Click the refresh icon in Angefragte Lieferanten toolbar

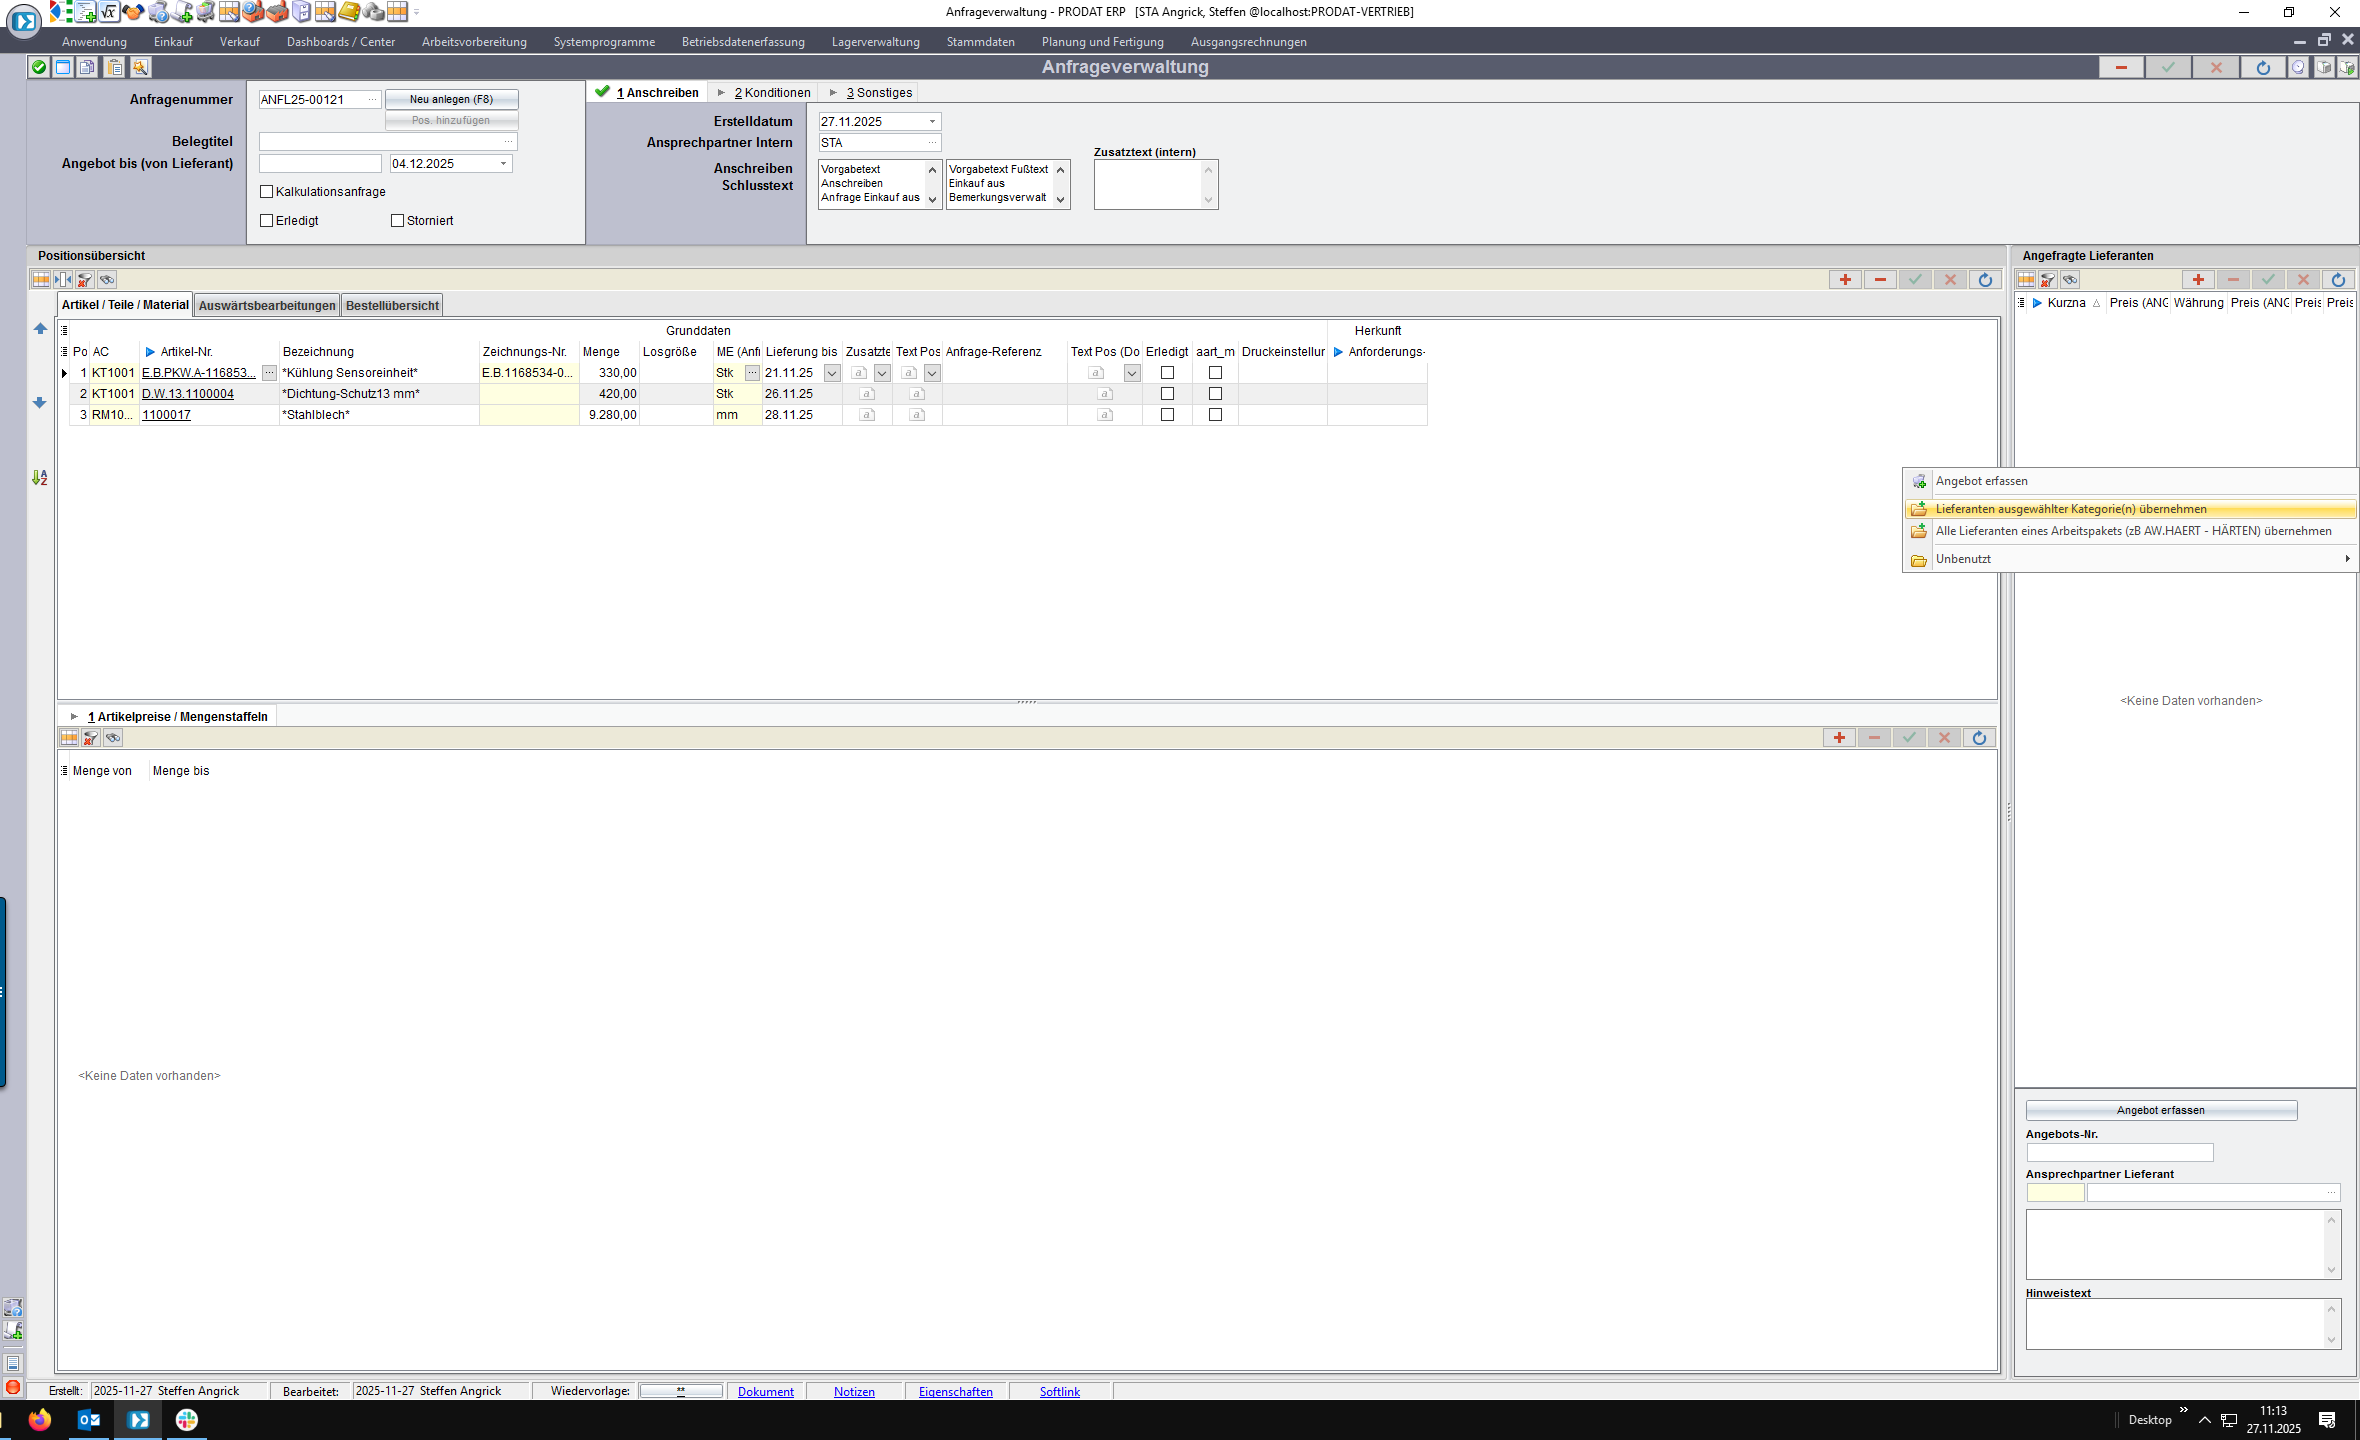(x=2337, y=280)
